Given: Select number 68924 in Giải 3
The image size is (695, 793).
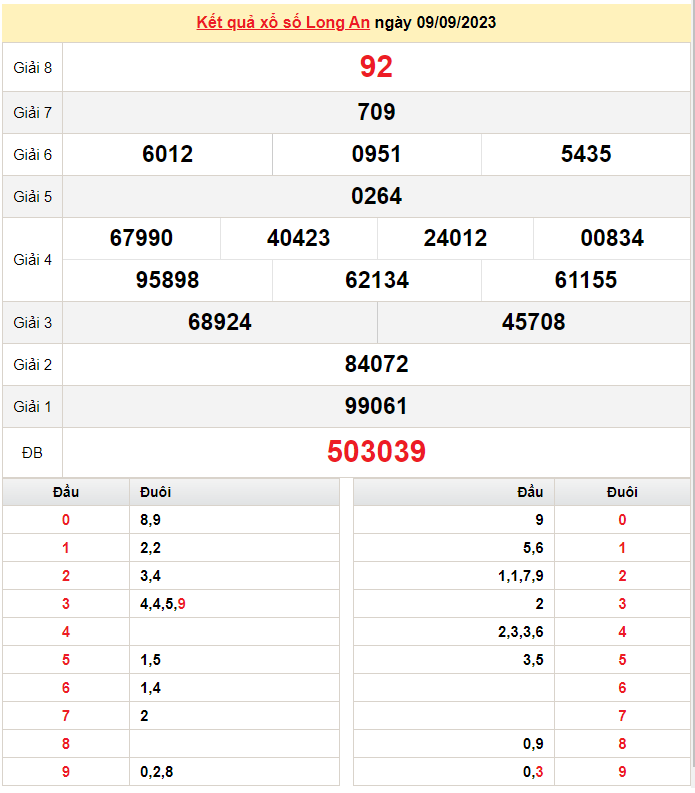Looking at the screenshot, I should pyautogui.click(x=220, y=322).
